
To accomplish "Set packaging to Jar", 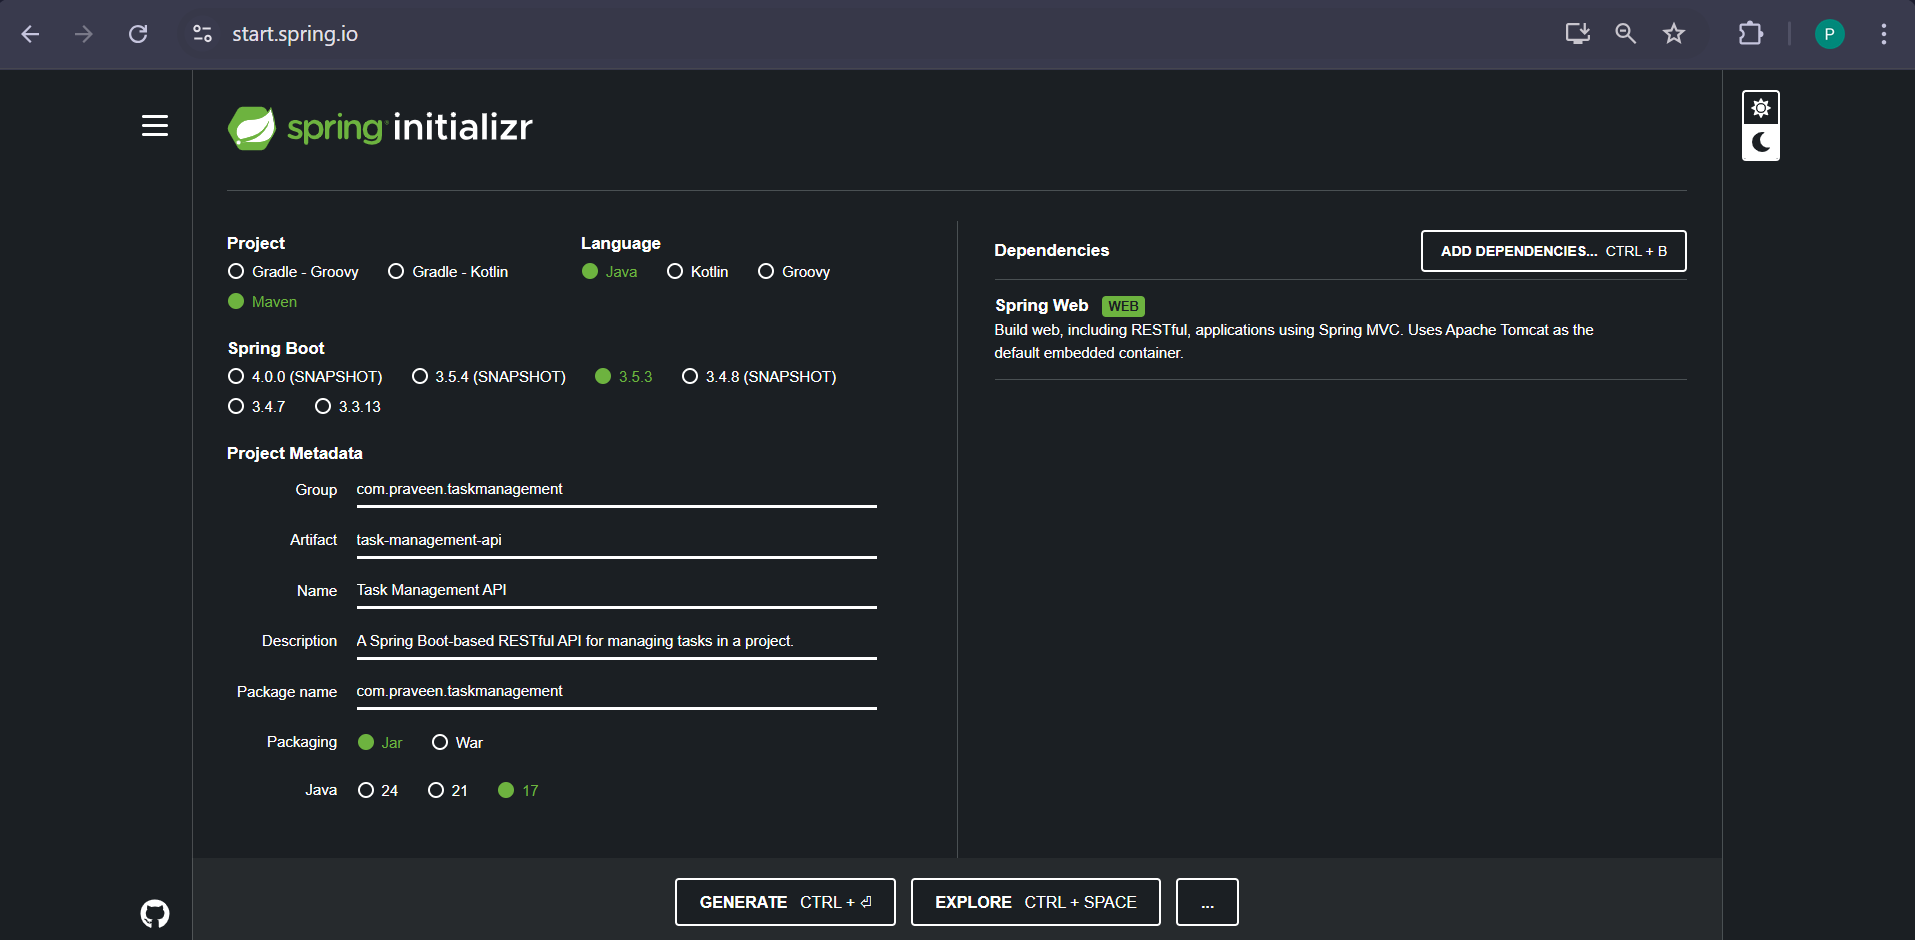I will [x=380, y=742].
